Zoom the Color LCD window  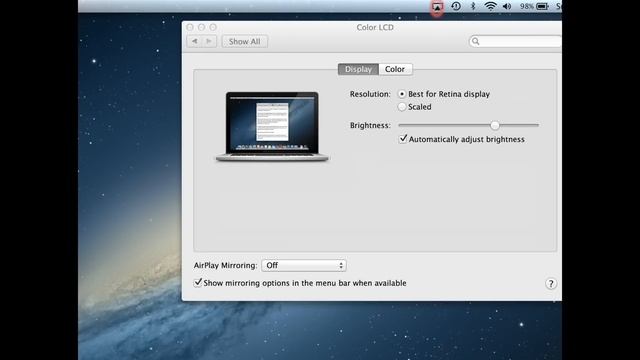click(x=213, y=27)
